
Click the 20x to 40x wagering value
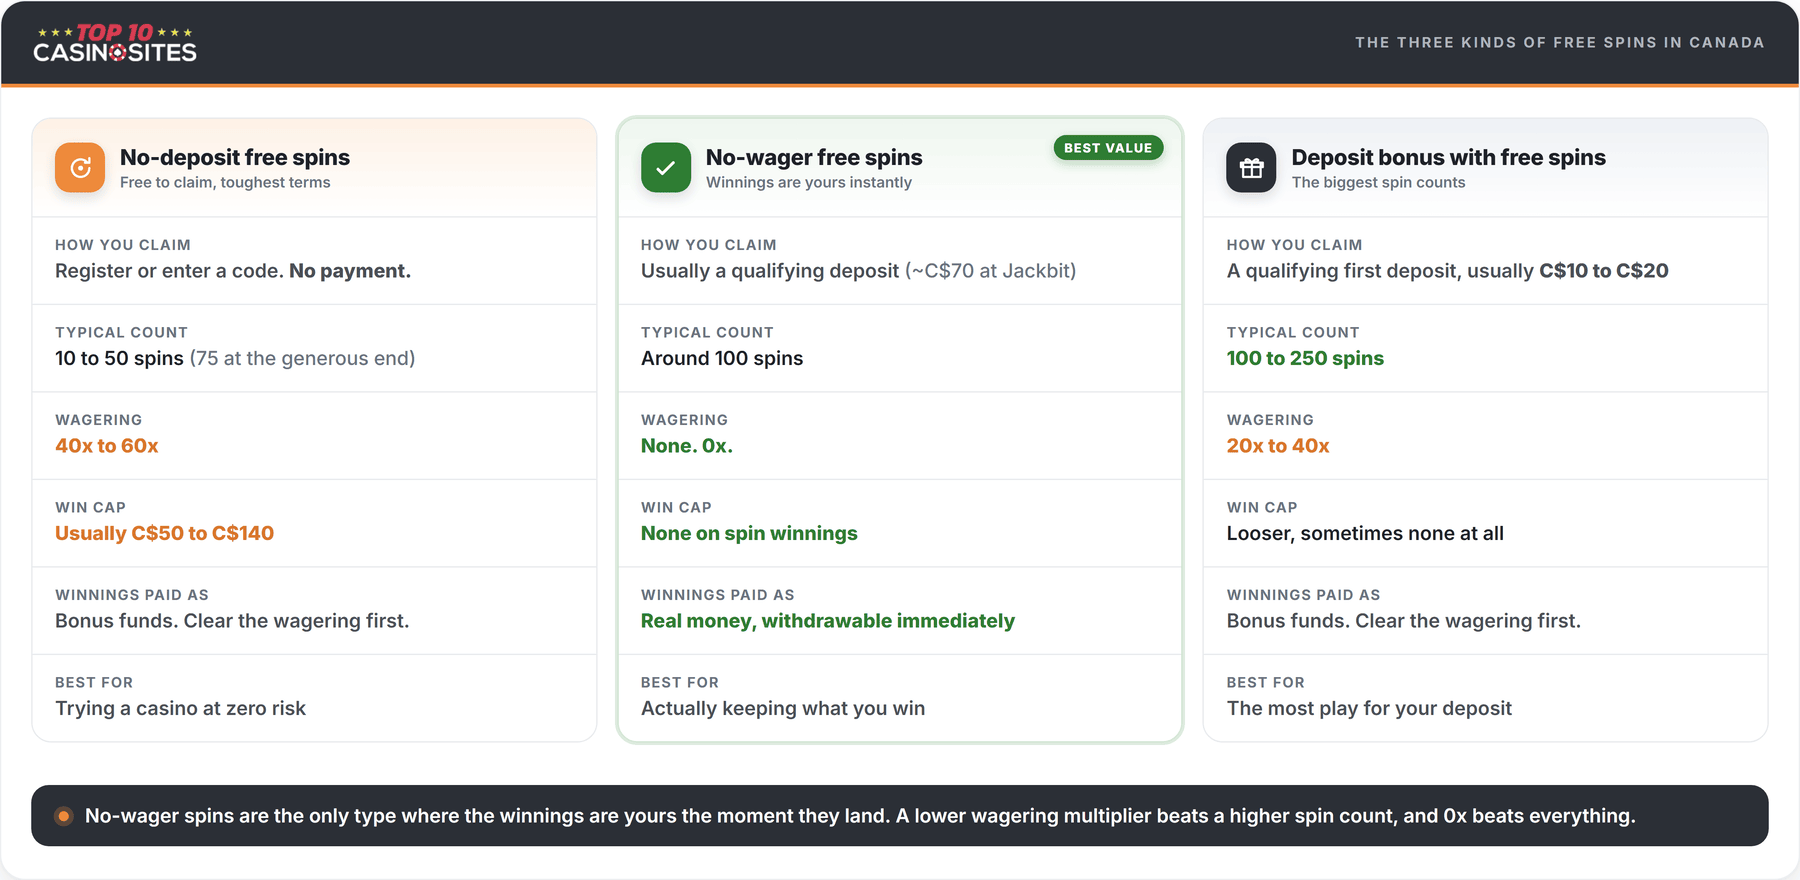click(x=1278, y=446)
